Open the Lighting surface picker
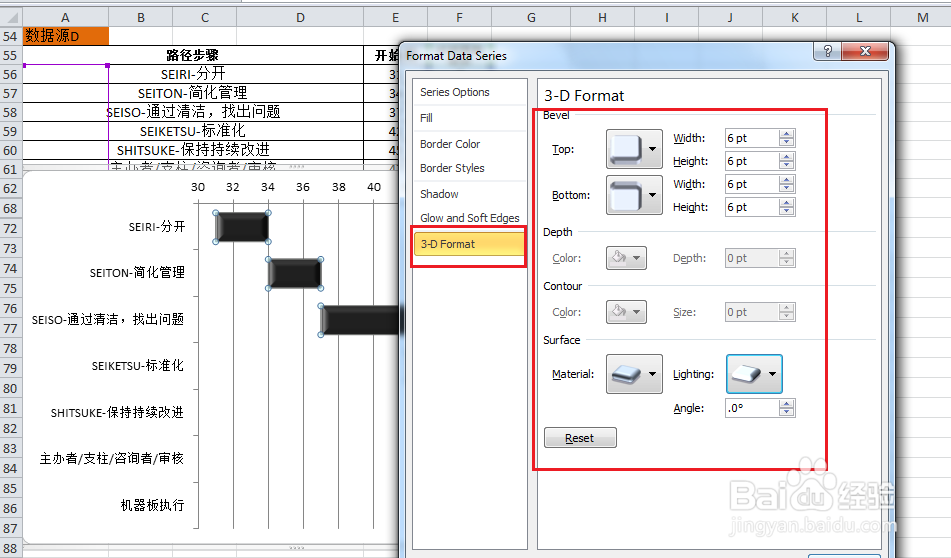This screenshot has height=558, width=951. click(754, 374)
